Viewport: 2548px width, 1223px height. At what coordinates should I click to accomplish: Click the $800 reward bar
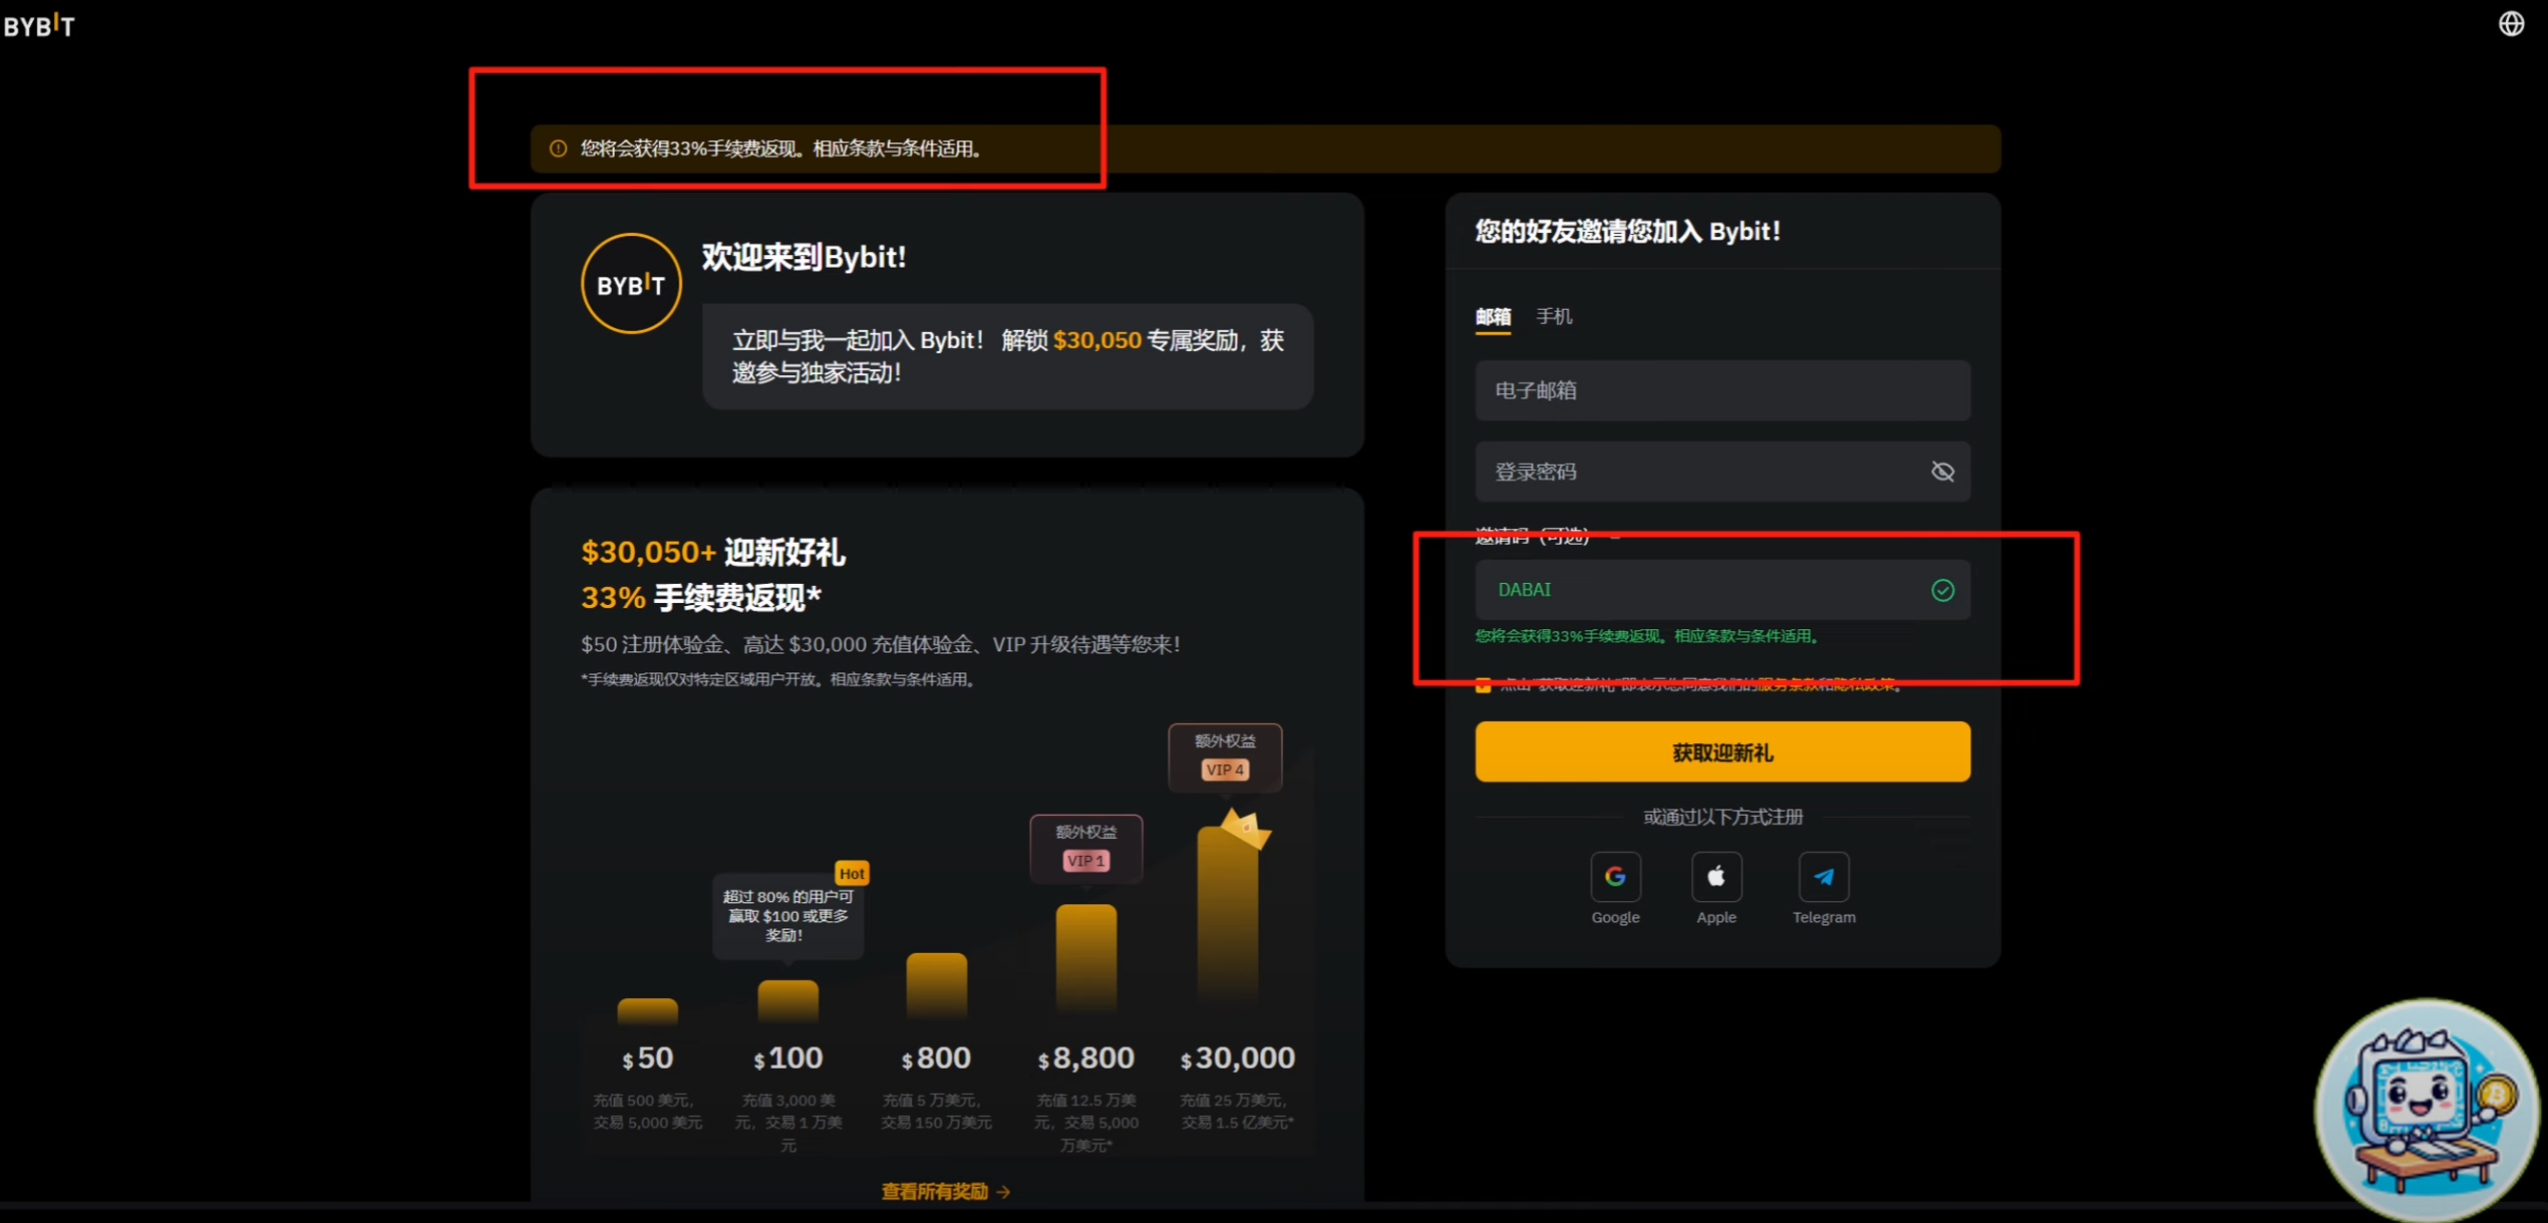pos(937,986)
